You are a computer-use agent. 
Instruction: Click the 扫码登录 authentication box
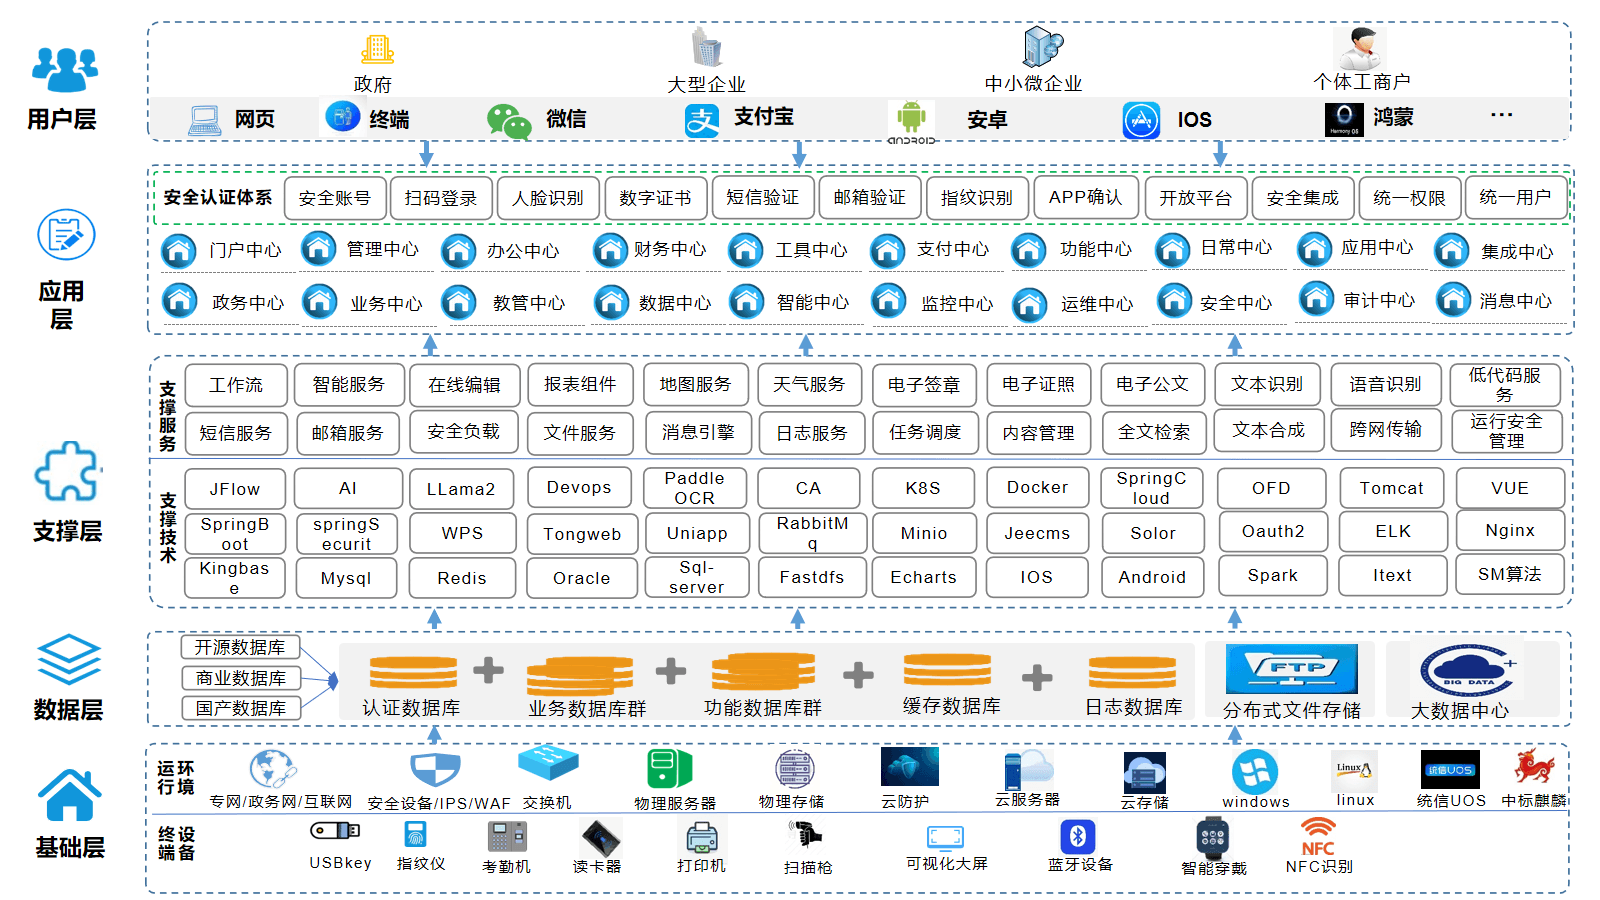pyautogui.click(x=441, y=198)
